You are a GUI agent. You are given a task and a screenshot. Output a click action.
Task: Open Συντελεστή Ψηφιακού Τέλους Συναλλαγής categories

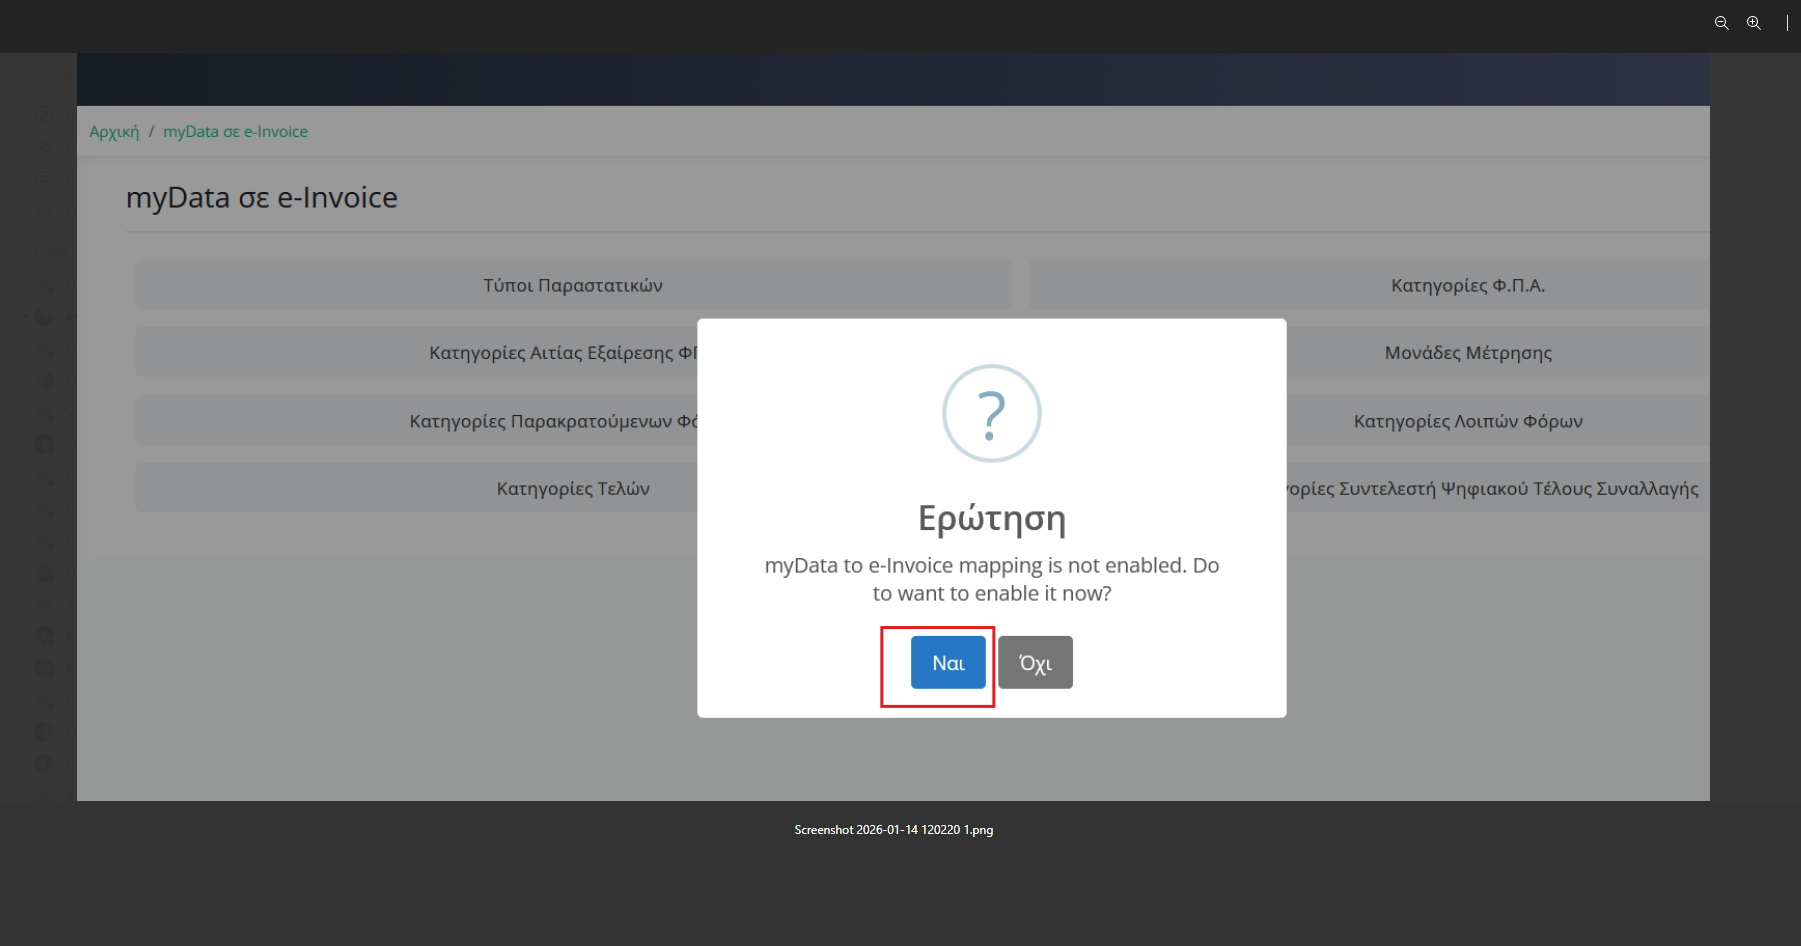click(1490, 488)
